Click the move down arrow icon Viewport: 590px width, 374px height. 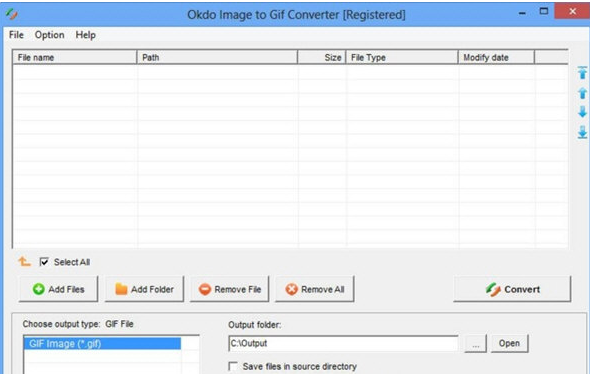click(582, 112)
